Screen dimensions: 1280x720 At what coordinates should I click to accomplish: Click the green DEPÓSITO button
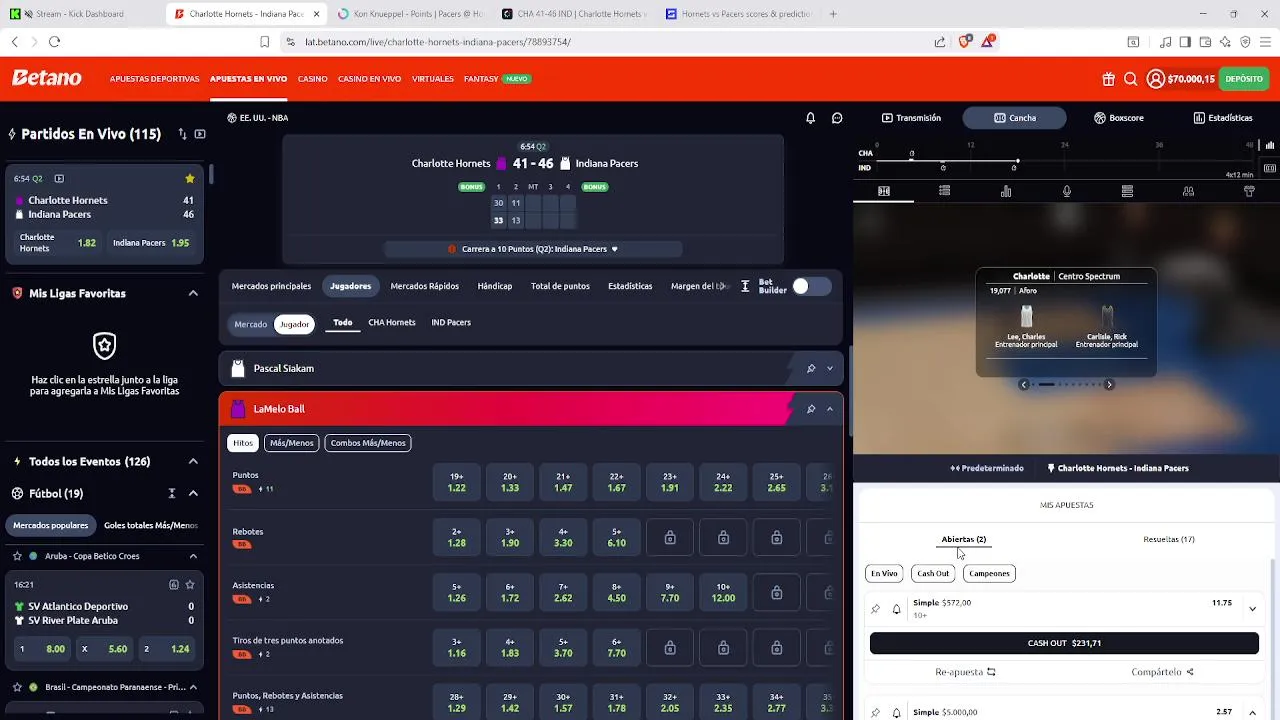pos(1244,79)
